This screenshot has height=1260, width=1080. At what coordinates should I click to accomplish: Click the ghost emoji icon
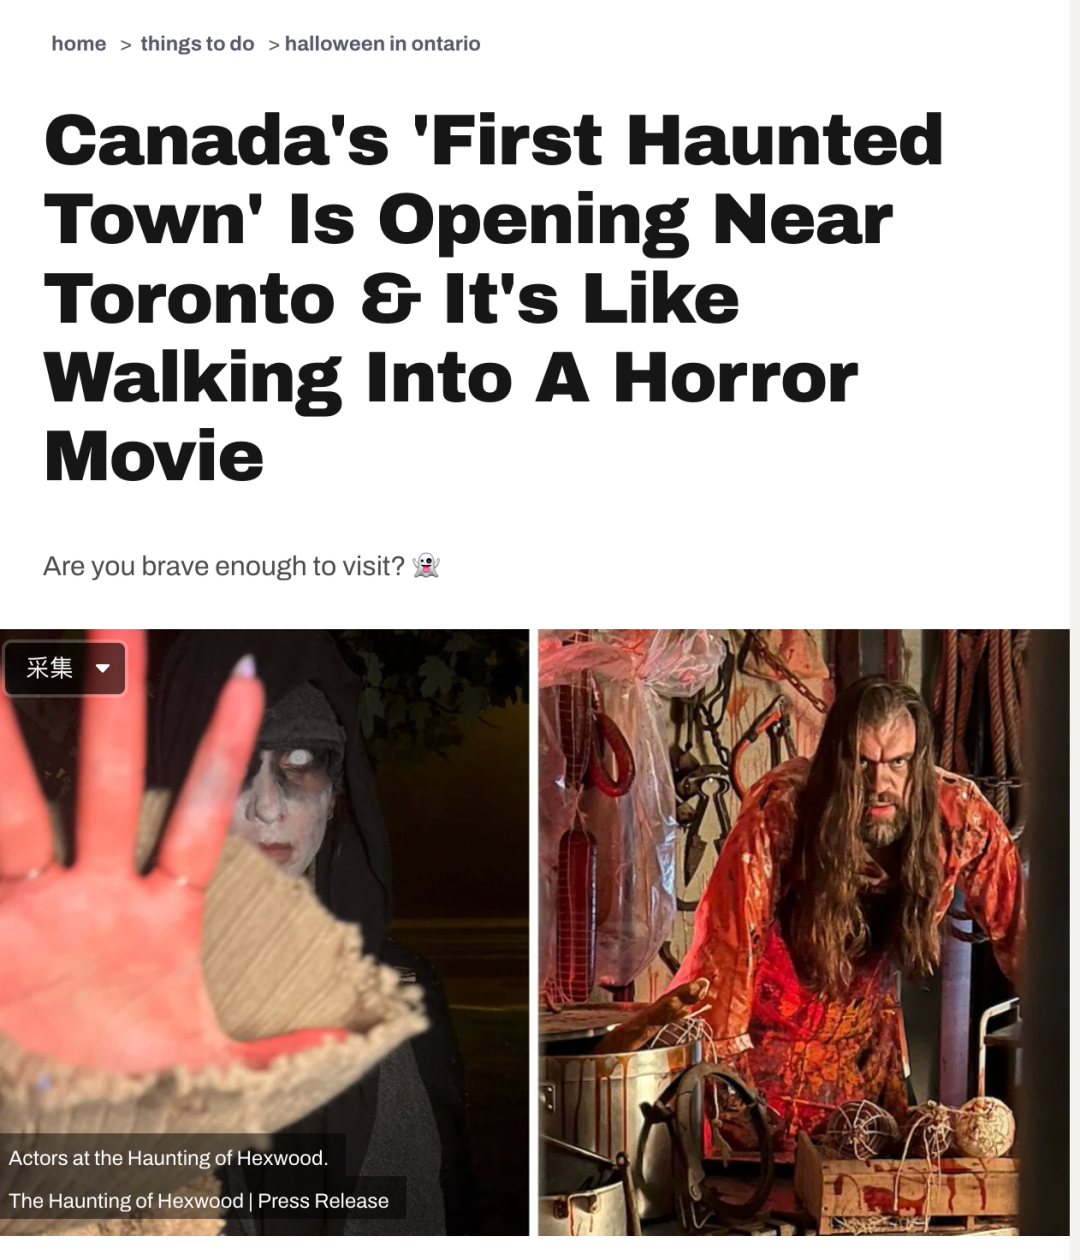click(x=427, y=566)
